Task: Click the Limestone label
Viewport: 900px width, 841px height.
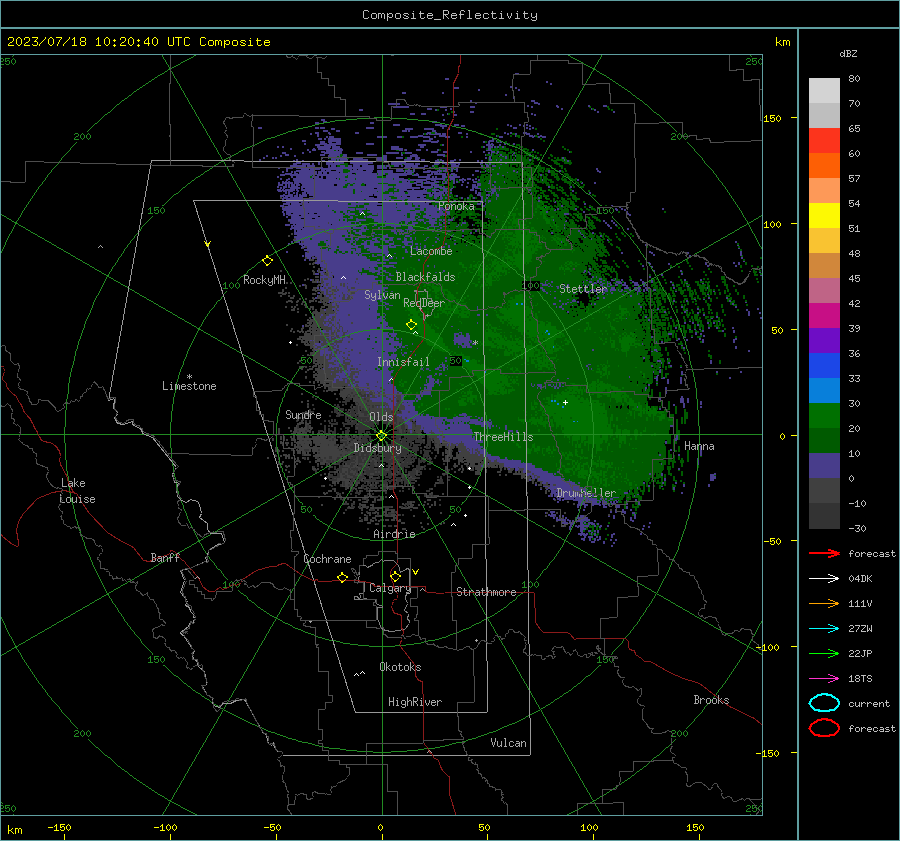Action: click(189, 386)
